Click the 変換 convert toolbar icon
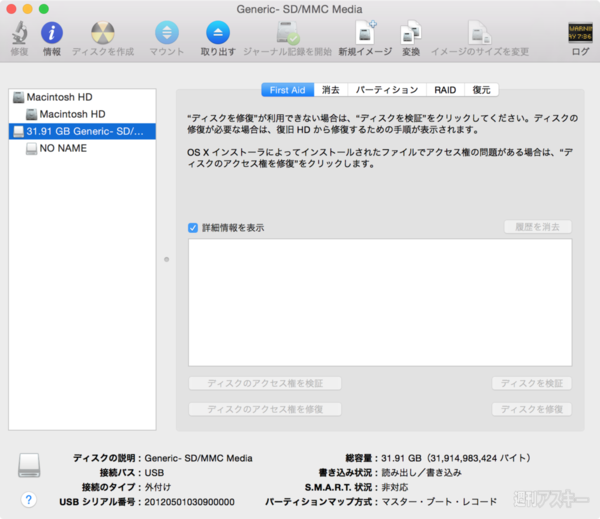 pyautogui.click(x=410, y=34)
